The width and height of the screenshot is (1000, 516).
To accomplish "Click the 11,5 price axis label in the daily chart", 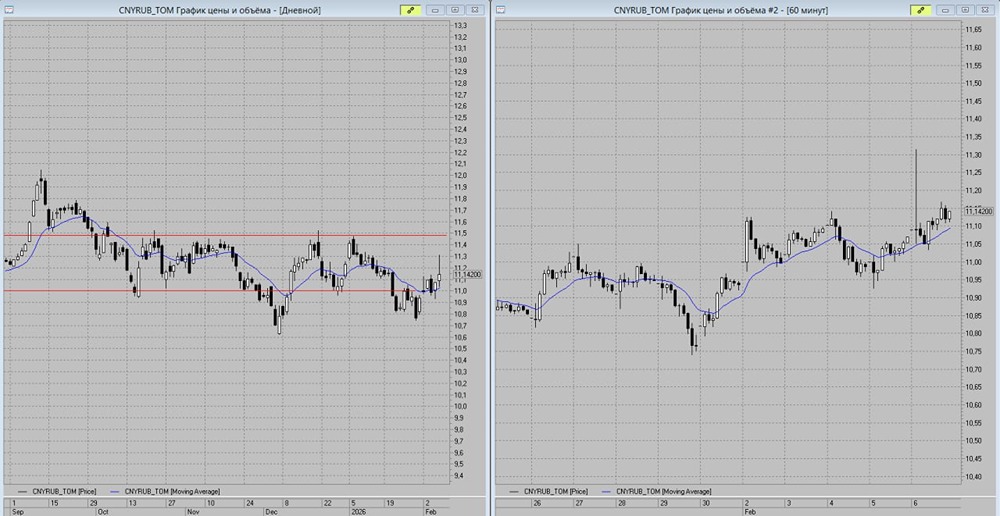I will 460,233.
